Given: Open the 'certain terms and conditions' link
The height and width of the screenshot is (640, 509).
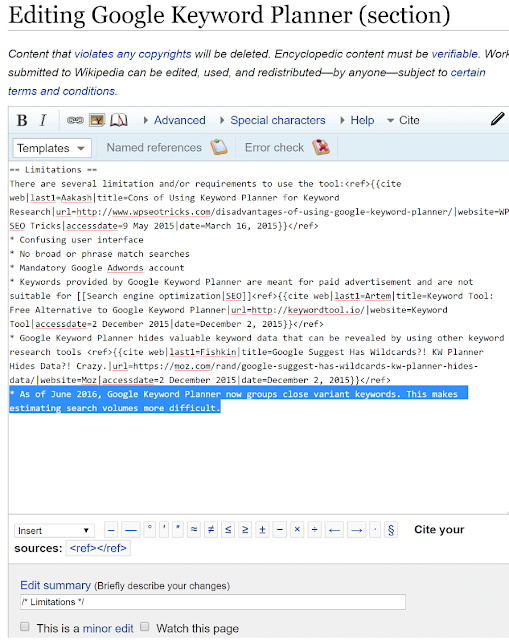Looking at the screenshot, I should [468, 73].
